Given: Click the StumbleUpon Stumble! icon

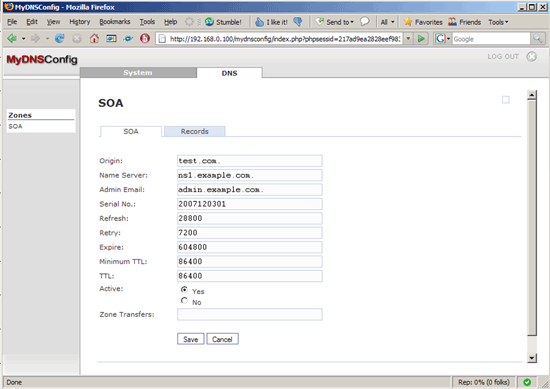Looking at the screenshot, I should click(x=209, y=22).
